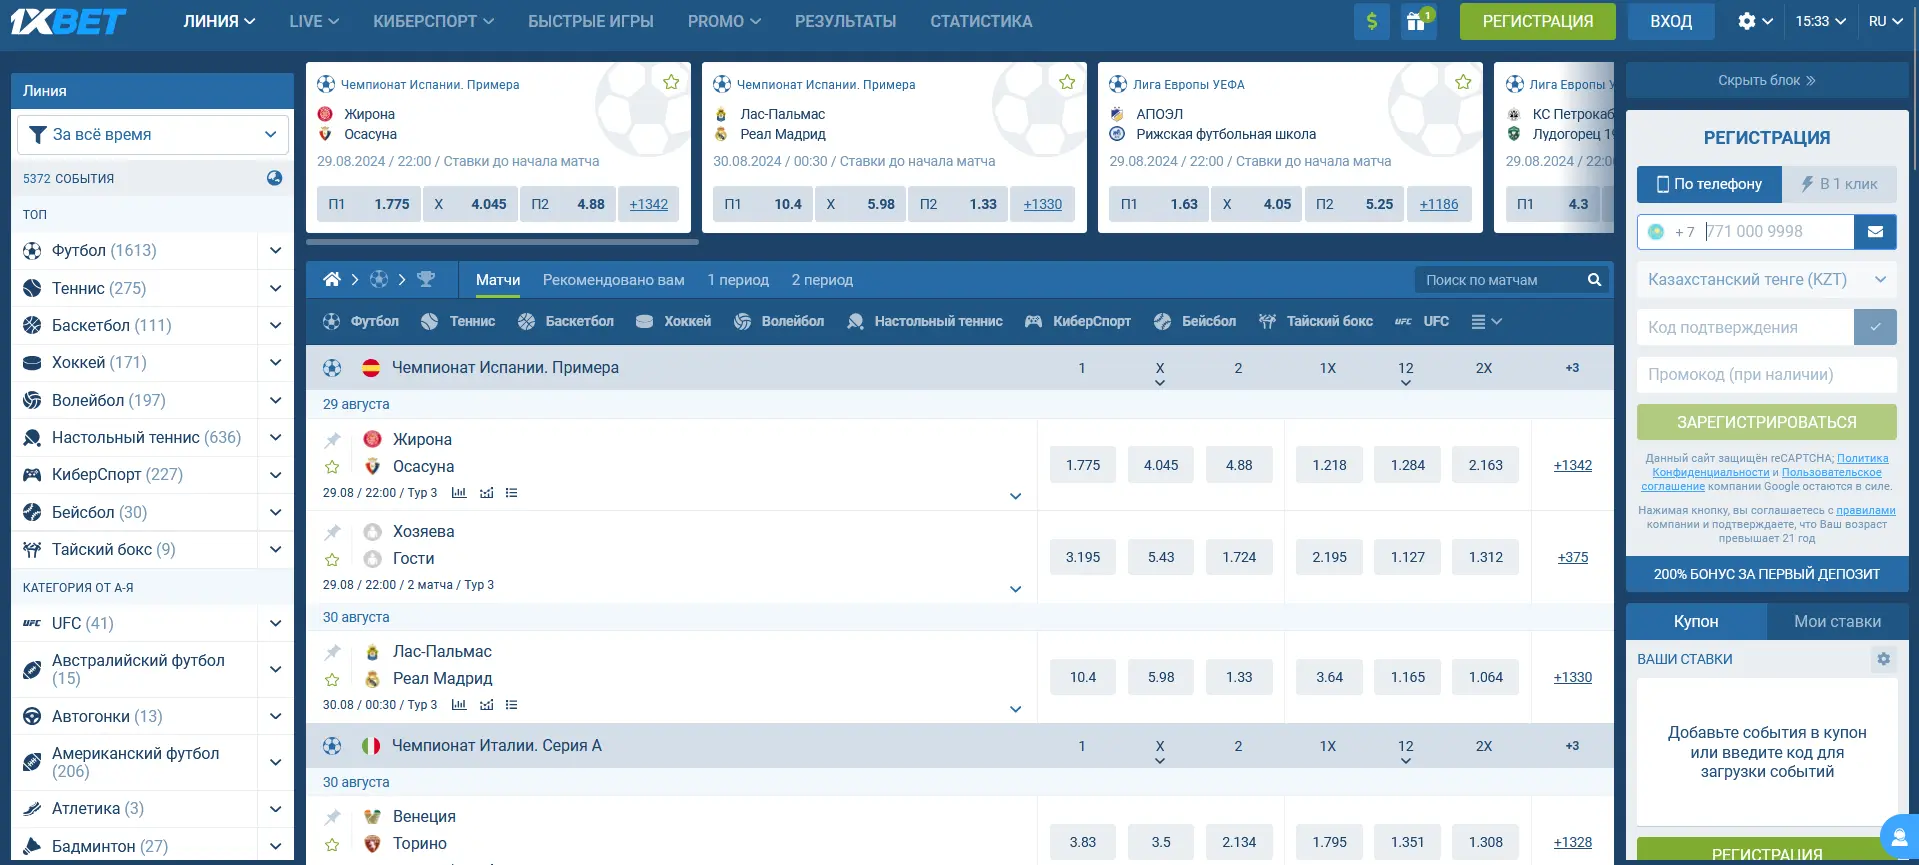
Task: Star the Жирона – Осасуна match row
Action: [x=333, y=467]
